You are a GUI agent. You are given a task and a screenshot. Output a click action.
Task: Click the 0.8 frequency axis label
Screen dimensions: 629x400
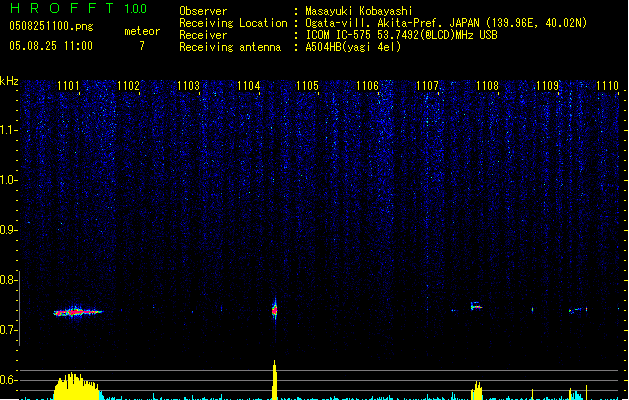8,280
